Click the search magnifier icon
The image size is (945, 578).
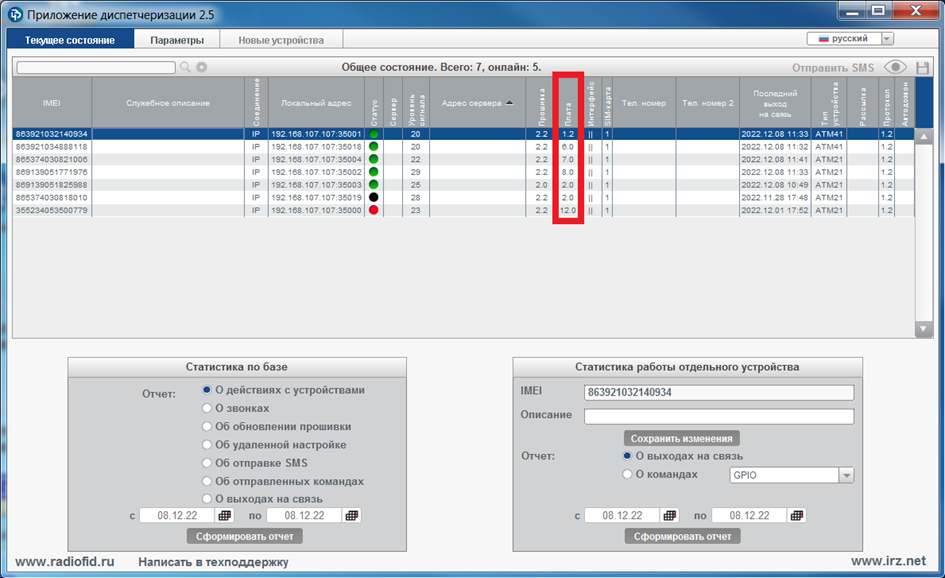click(x=184, y=67)
